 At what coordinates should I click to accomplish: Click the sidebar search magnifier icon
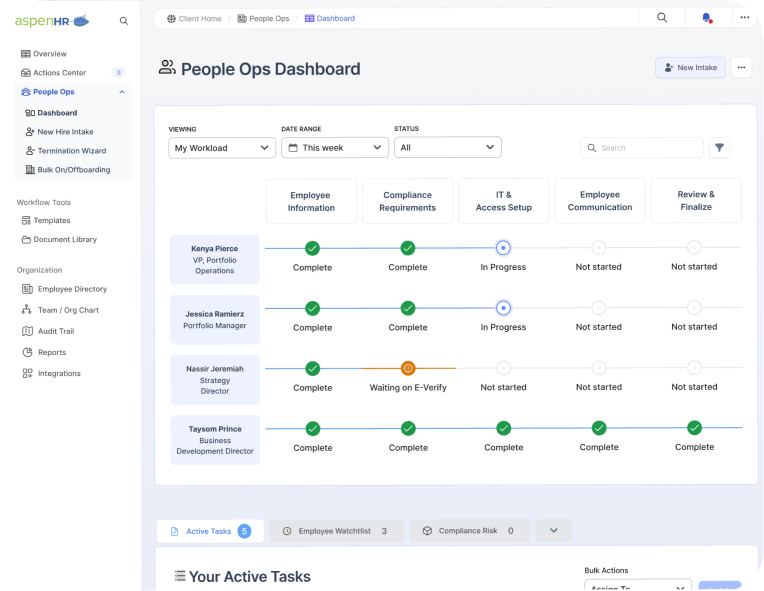tap(124, 21)
